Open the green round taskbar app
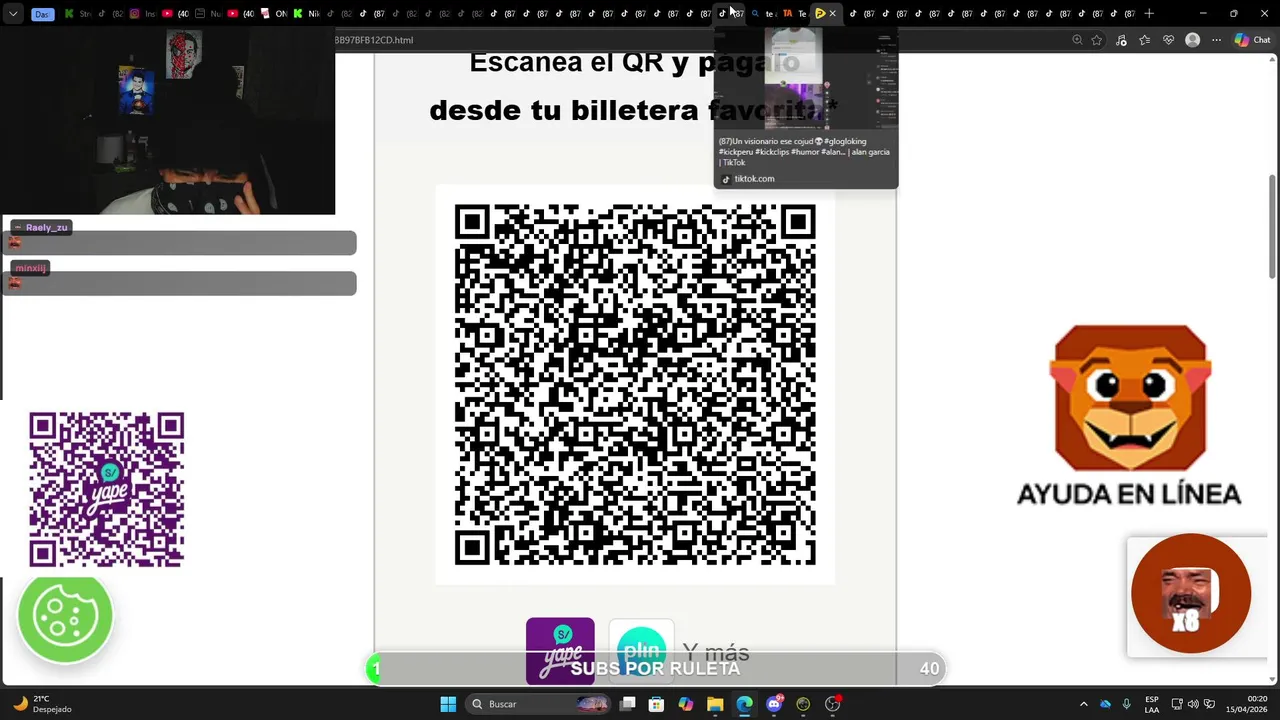Image resolution: width=1280 pixels, height=720 pixels. point(803,704)
